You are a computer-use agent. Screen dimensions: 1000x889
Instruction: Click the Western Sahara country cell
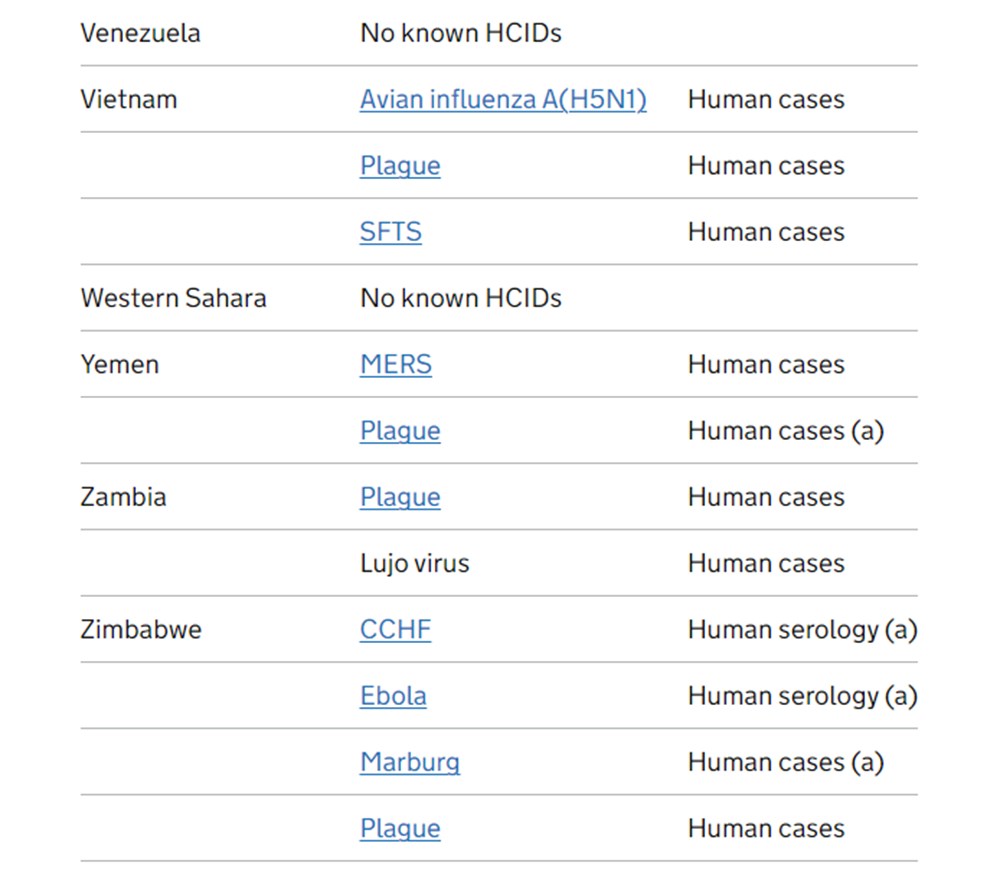click(173, 298)
